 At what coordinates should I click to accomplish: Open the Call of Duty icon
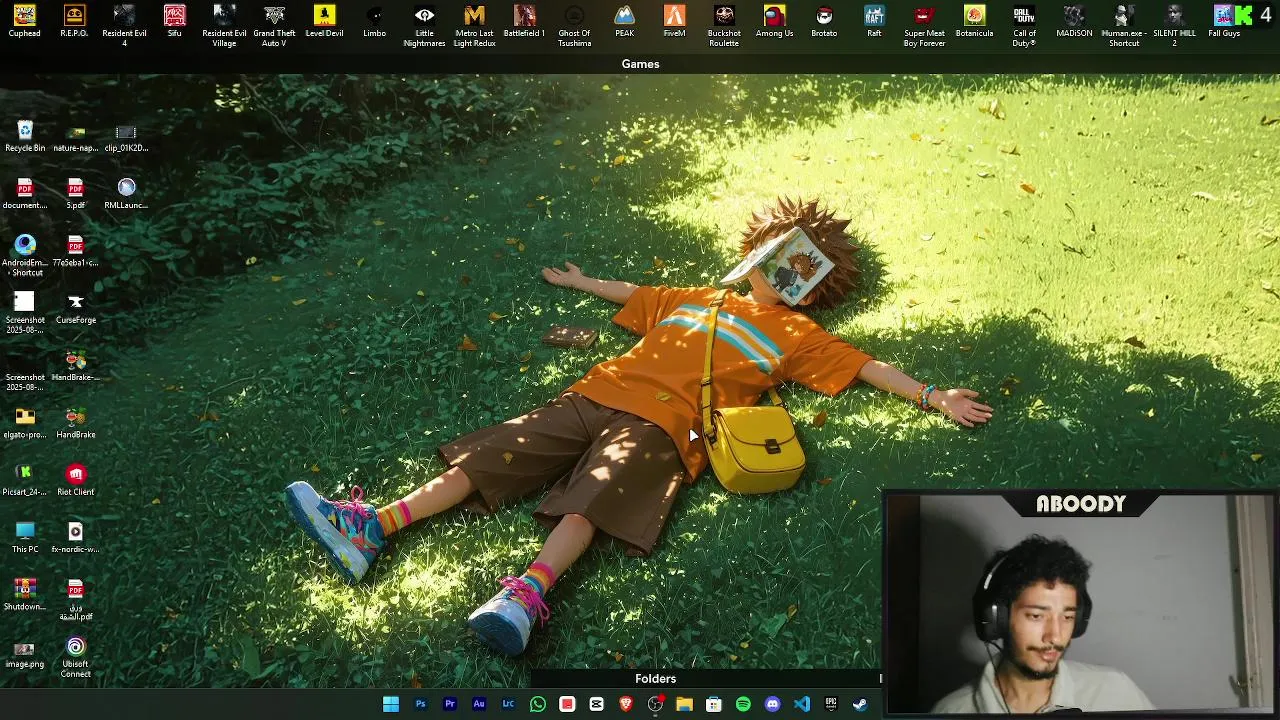pyautogui.click(x=1024, y=26)
